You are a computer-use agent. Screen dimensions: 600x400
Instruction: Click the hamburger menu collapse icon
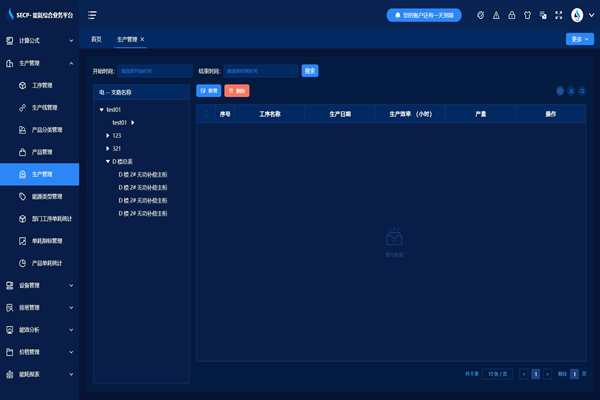[x=93, y=15]
